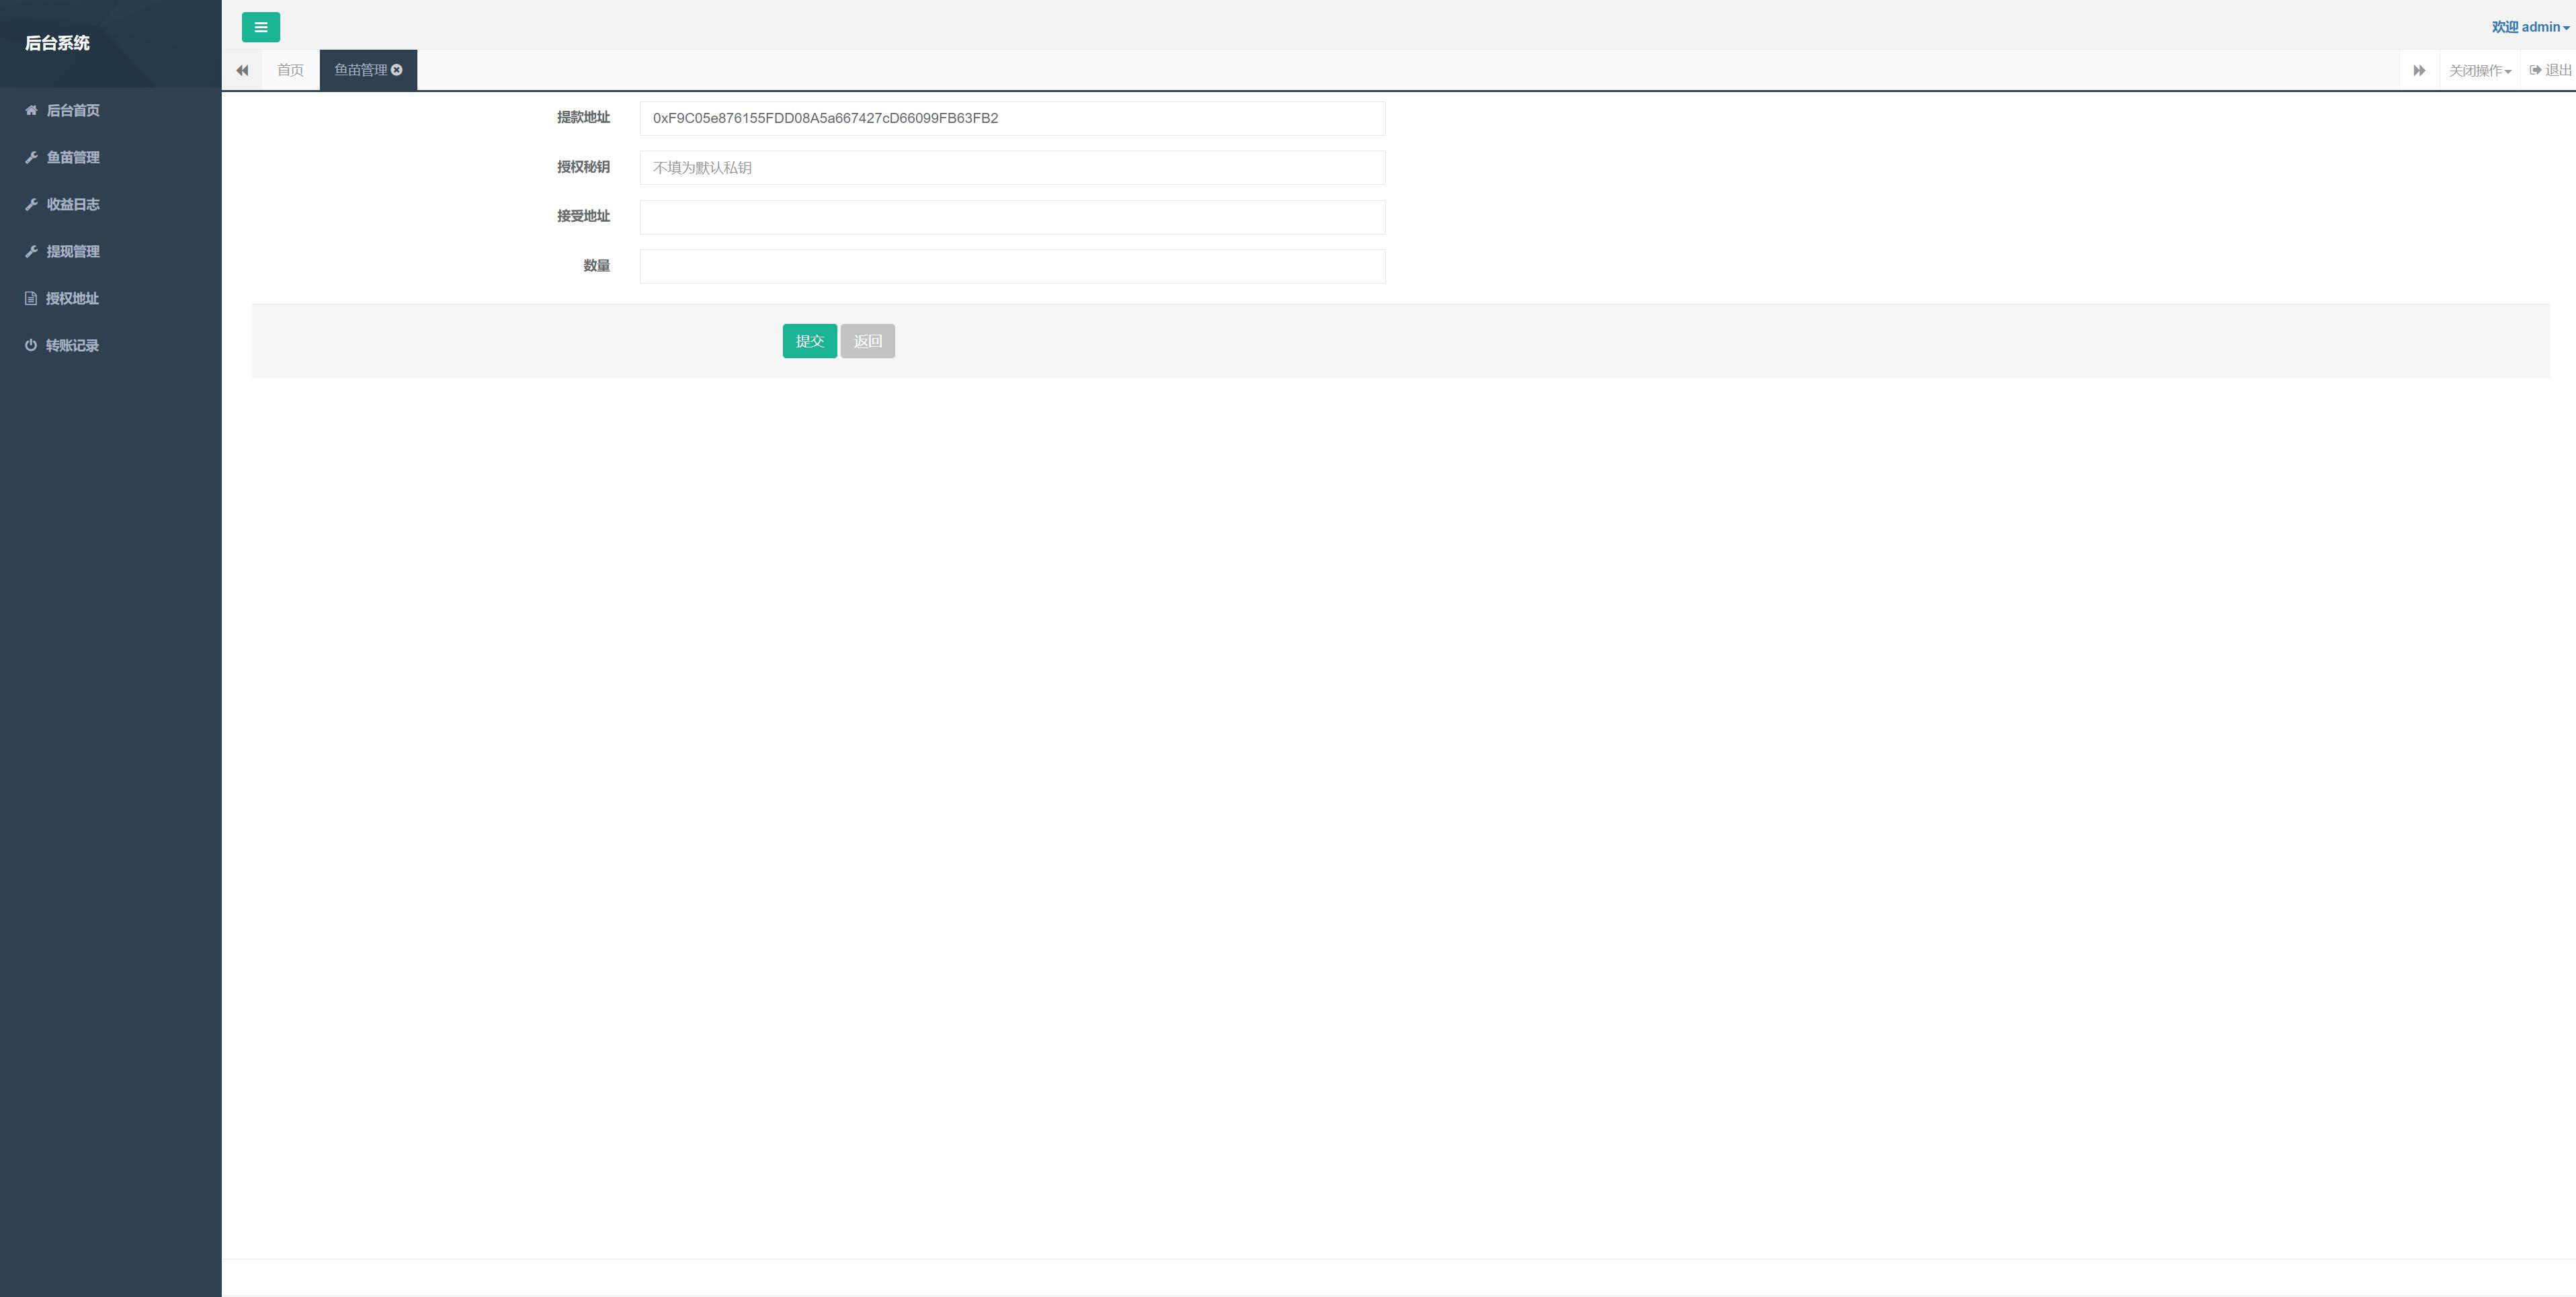Toggle the sidebar with hamburger button
This screenshot has width=2576, height=1297.
(260, 27)
